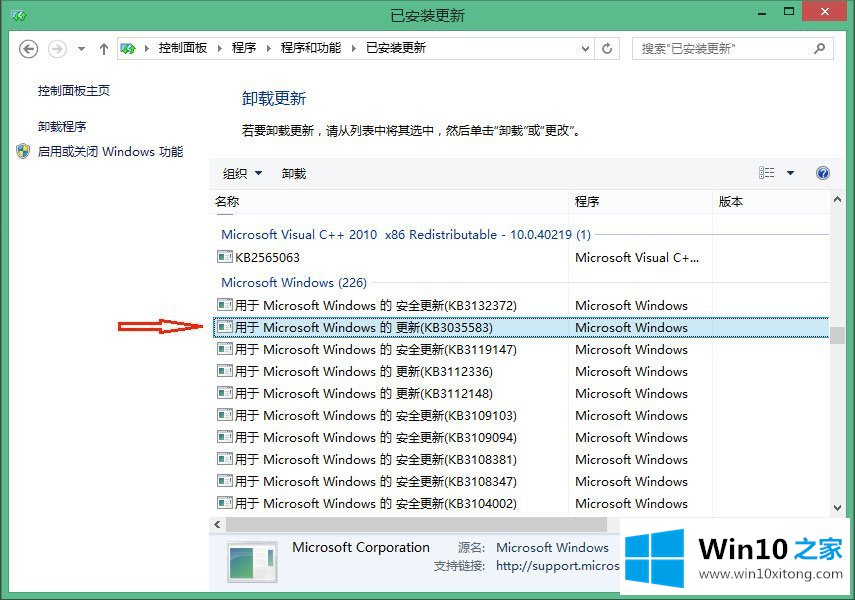Click the Microsoft Visual C+... program cell
Screen dimensions: 855x600
pos(637,257)
